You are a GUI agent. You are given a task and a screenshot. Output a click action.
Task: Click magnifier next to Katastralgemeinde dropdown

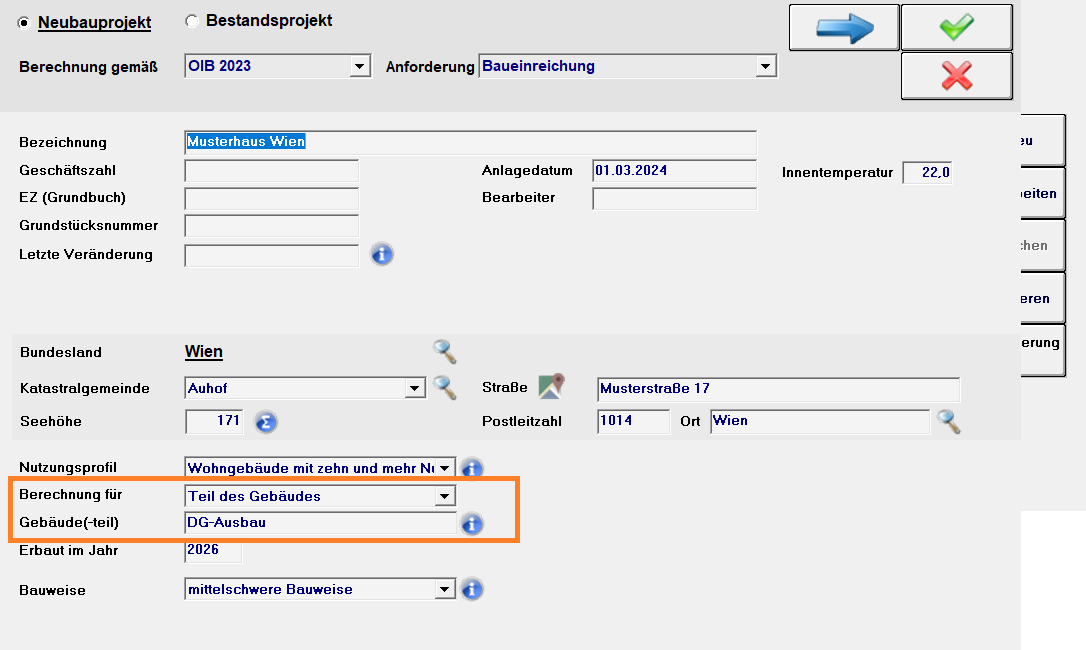pyautogui.click(x=445, y=388)
